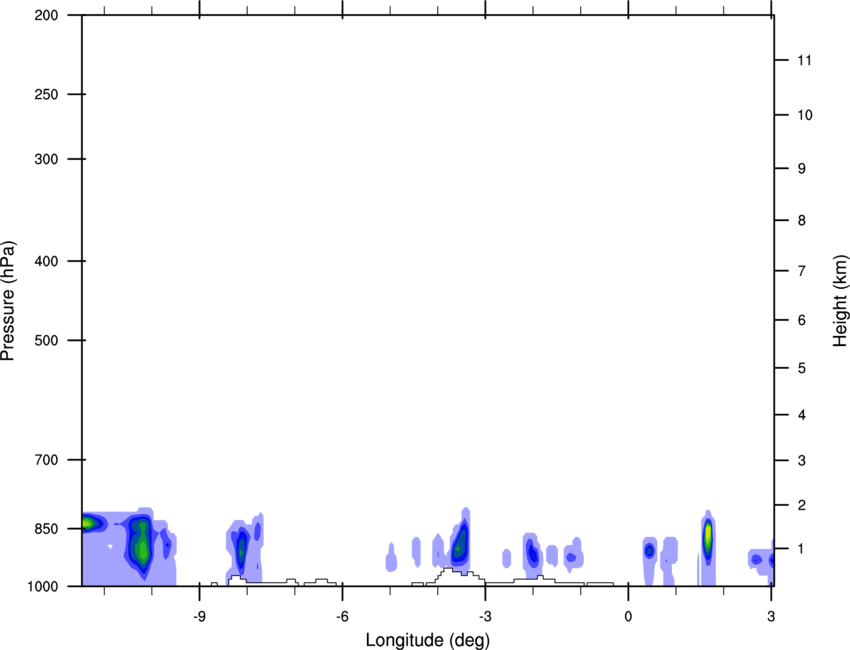Click the small blue blob near longitude 0.5
Viewport: 850px width, 650px height.
tap(649, 551)
